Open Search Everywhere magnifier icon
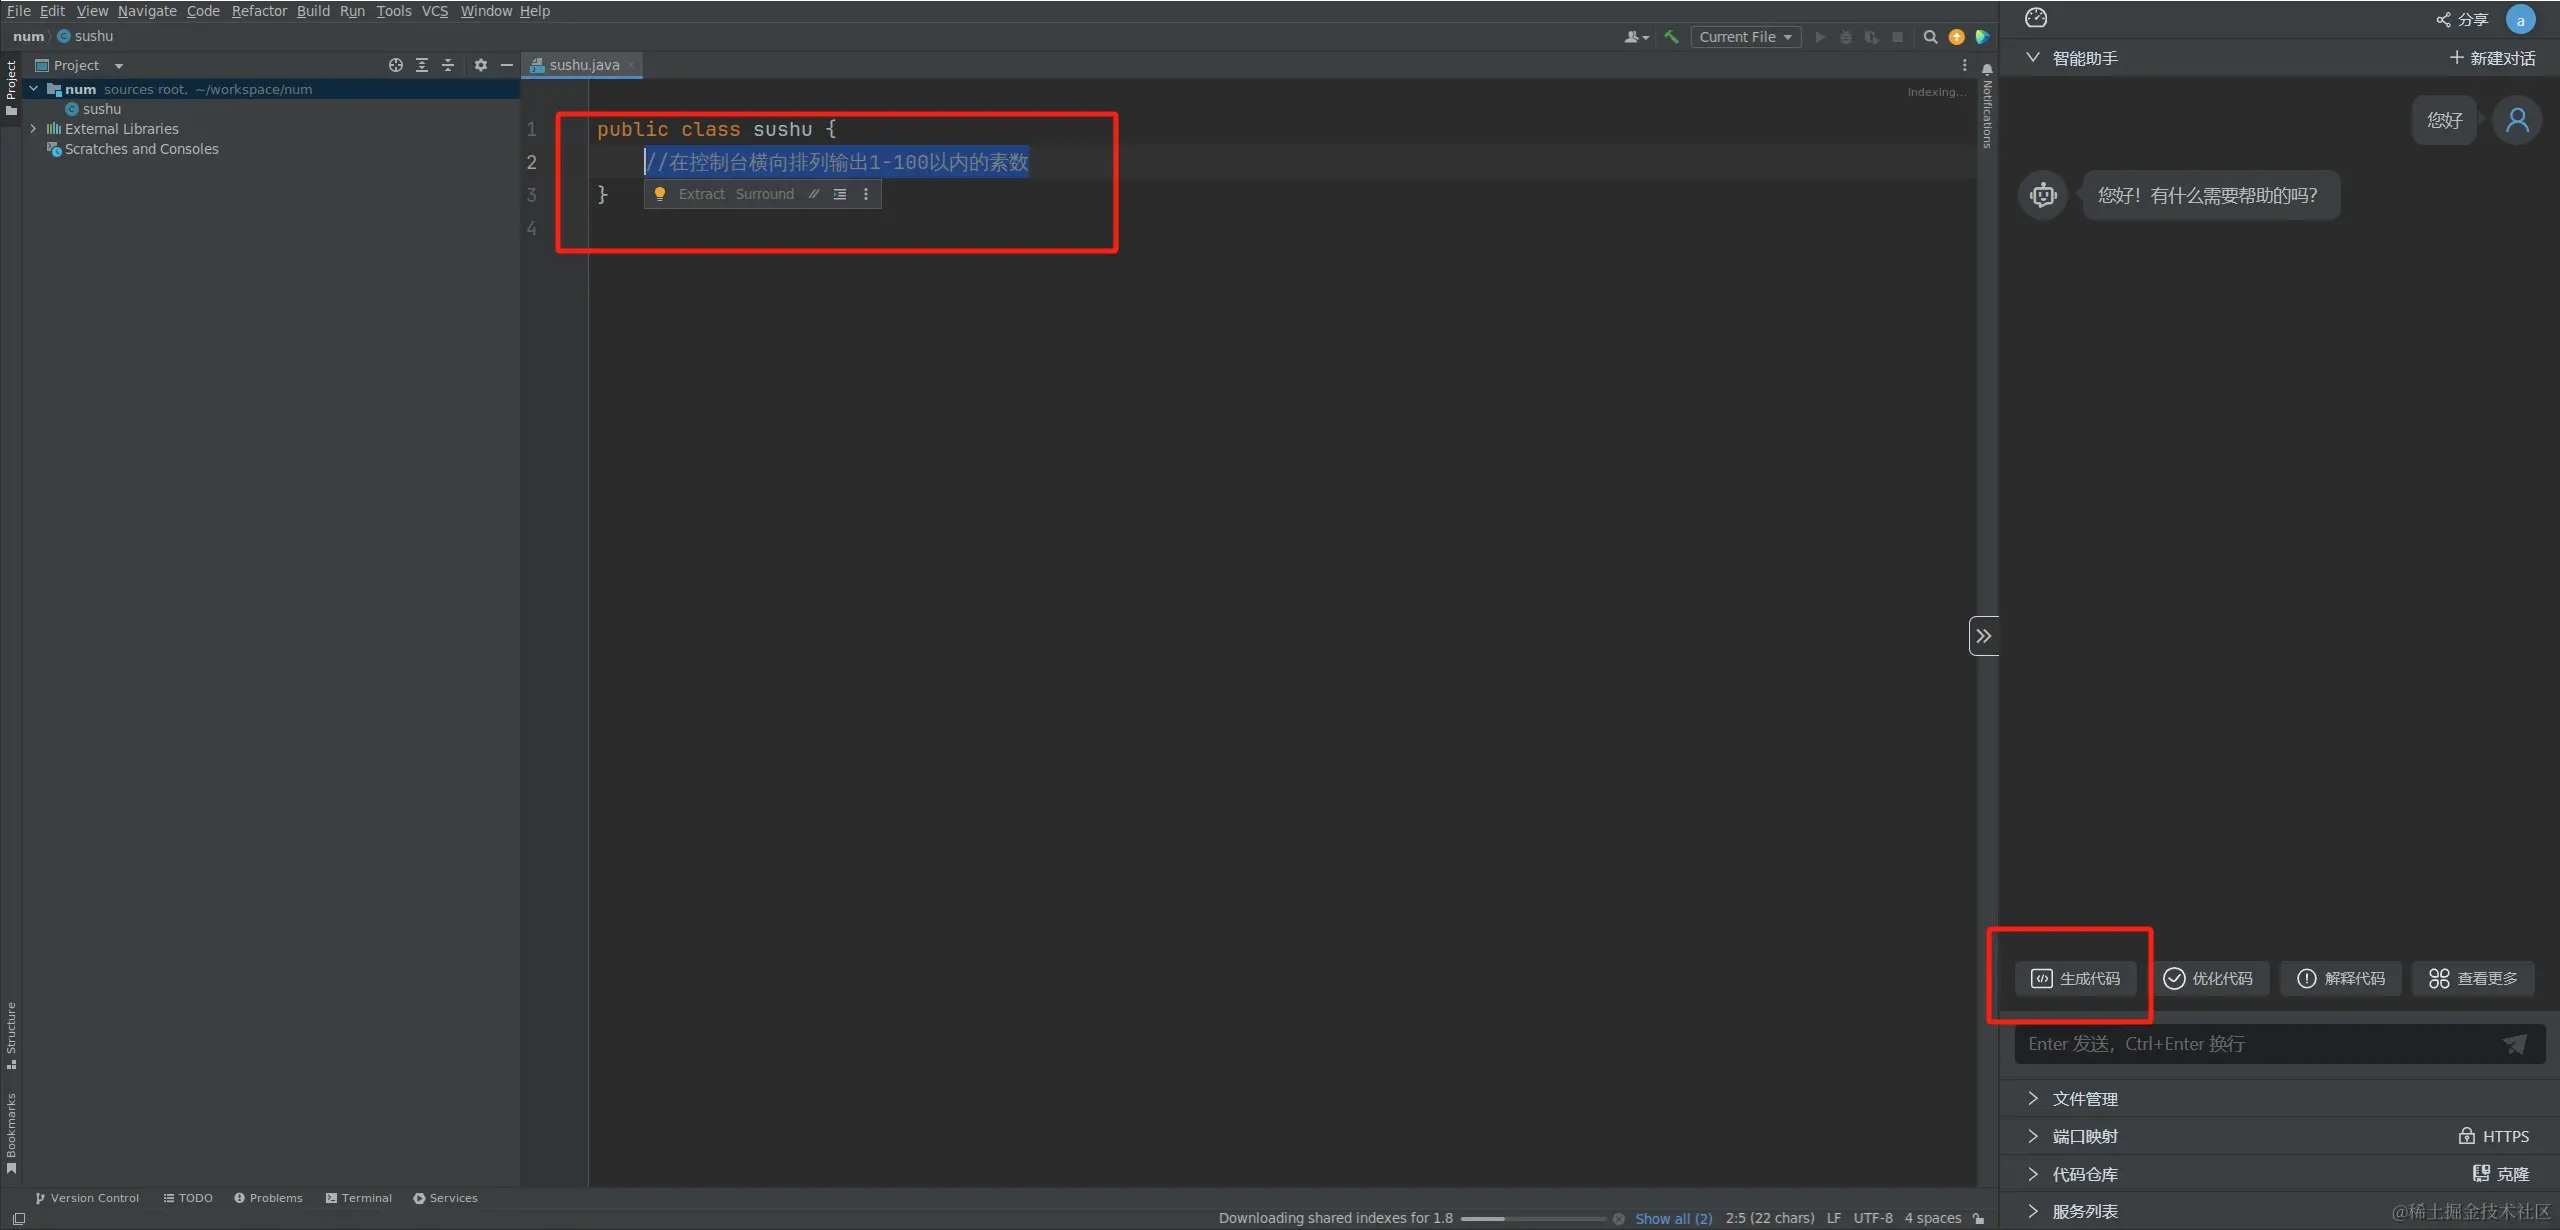 [x=1930, y=37]
